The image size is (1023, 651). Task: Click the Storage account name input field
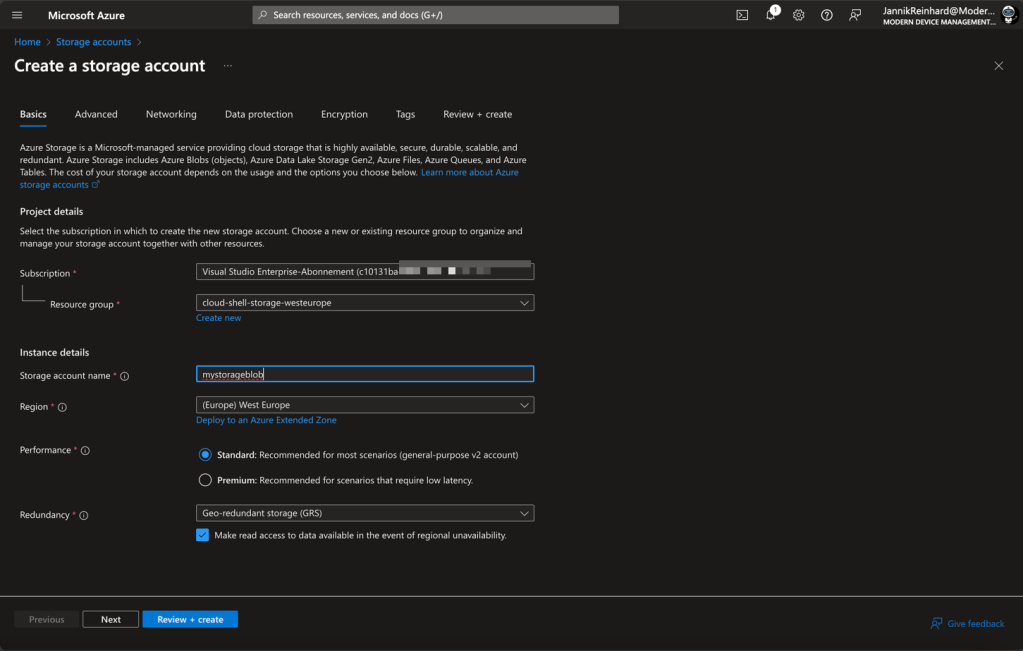point(365,374)
